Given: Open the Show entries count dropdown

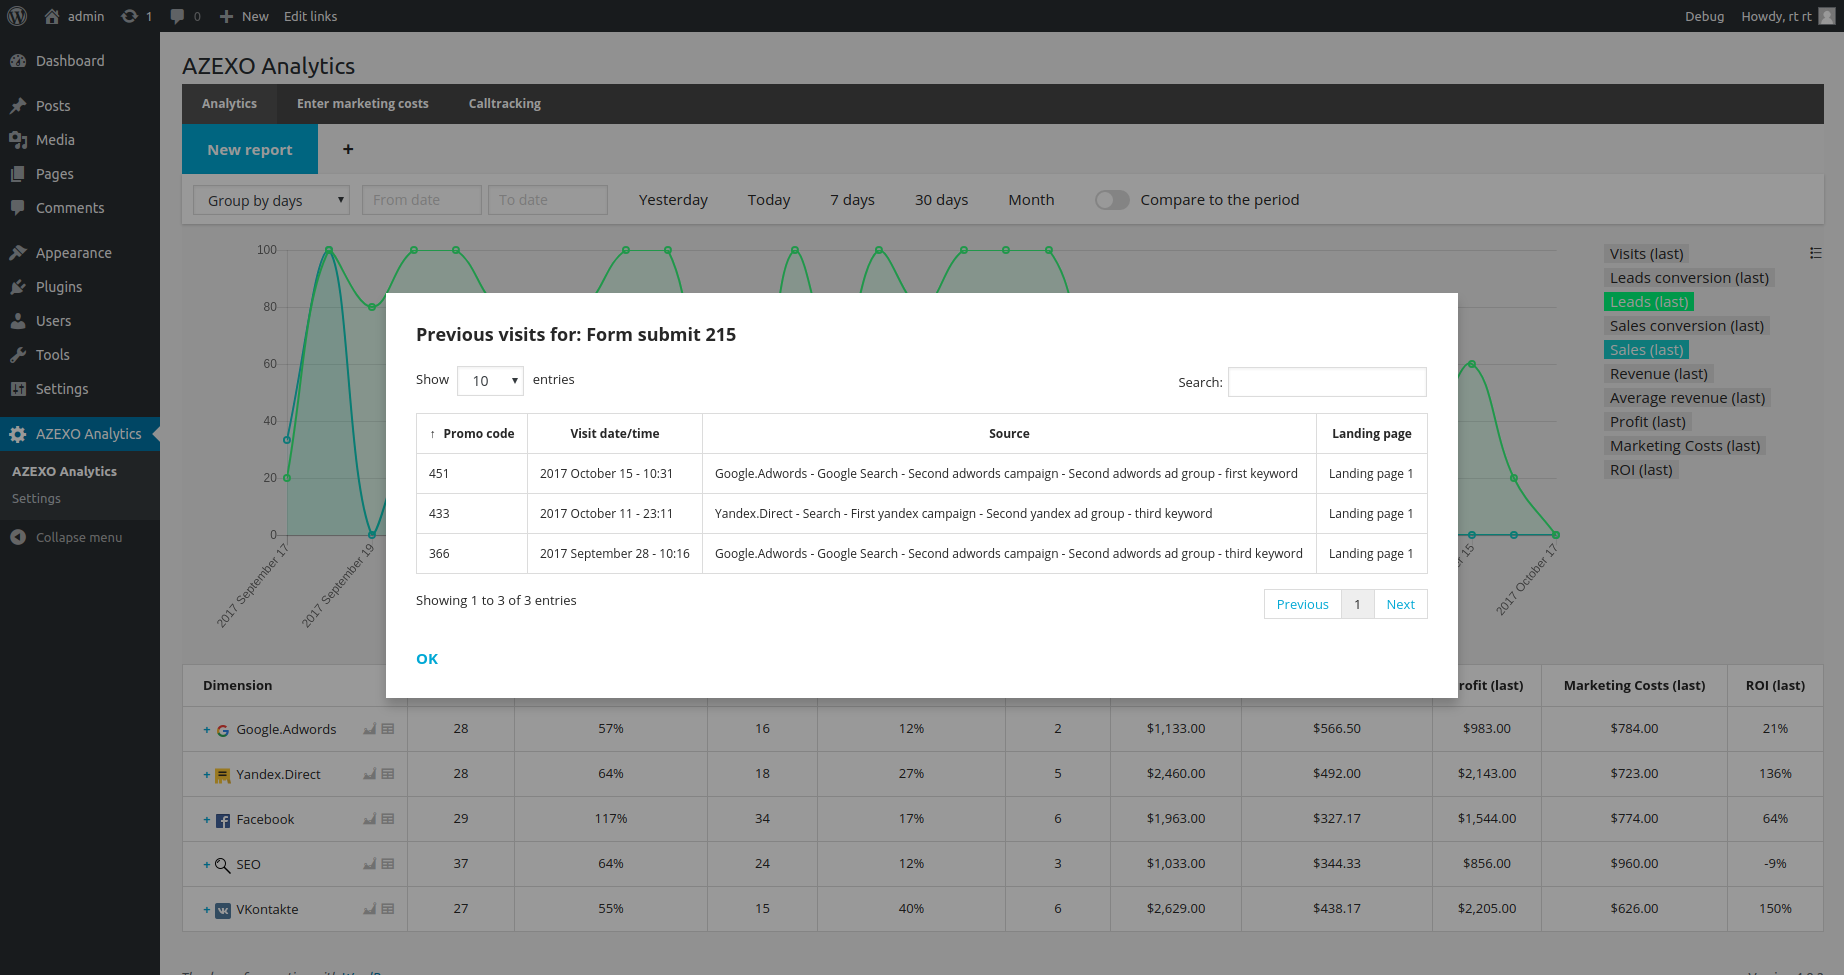Looking at the screenshot, I should click(x=491, y=380).
